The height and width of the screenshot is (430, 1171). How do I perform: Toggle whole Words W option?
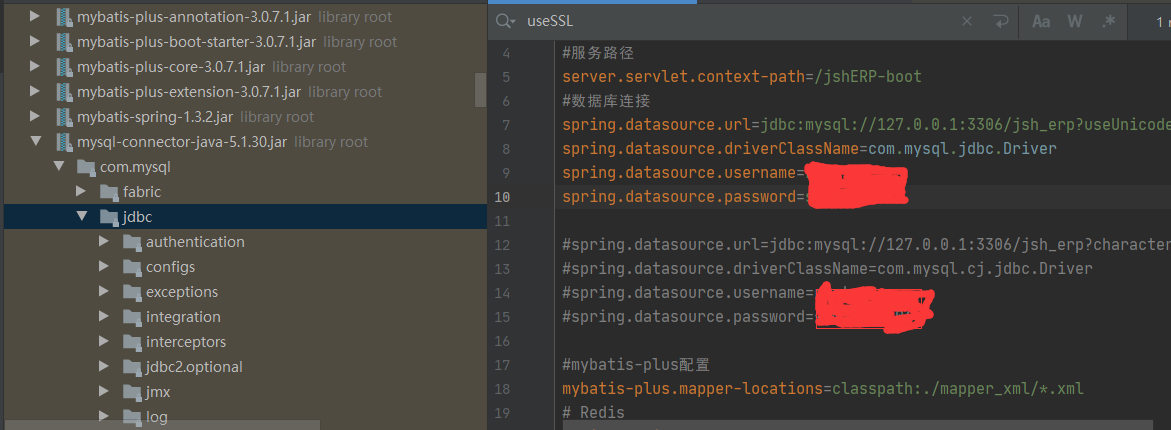tap(1075, 22)
